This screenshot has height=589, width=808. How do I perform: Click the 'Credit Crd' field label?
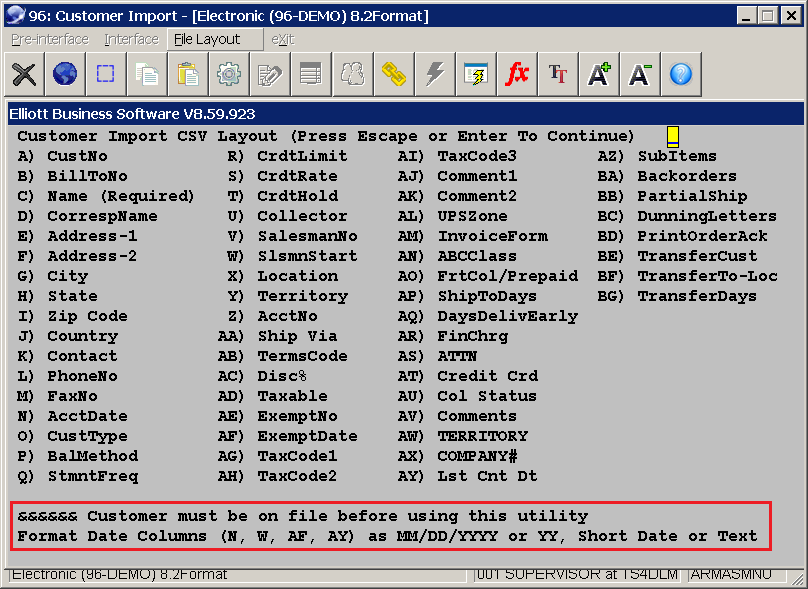coord(487,376)
